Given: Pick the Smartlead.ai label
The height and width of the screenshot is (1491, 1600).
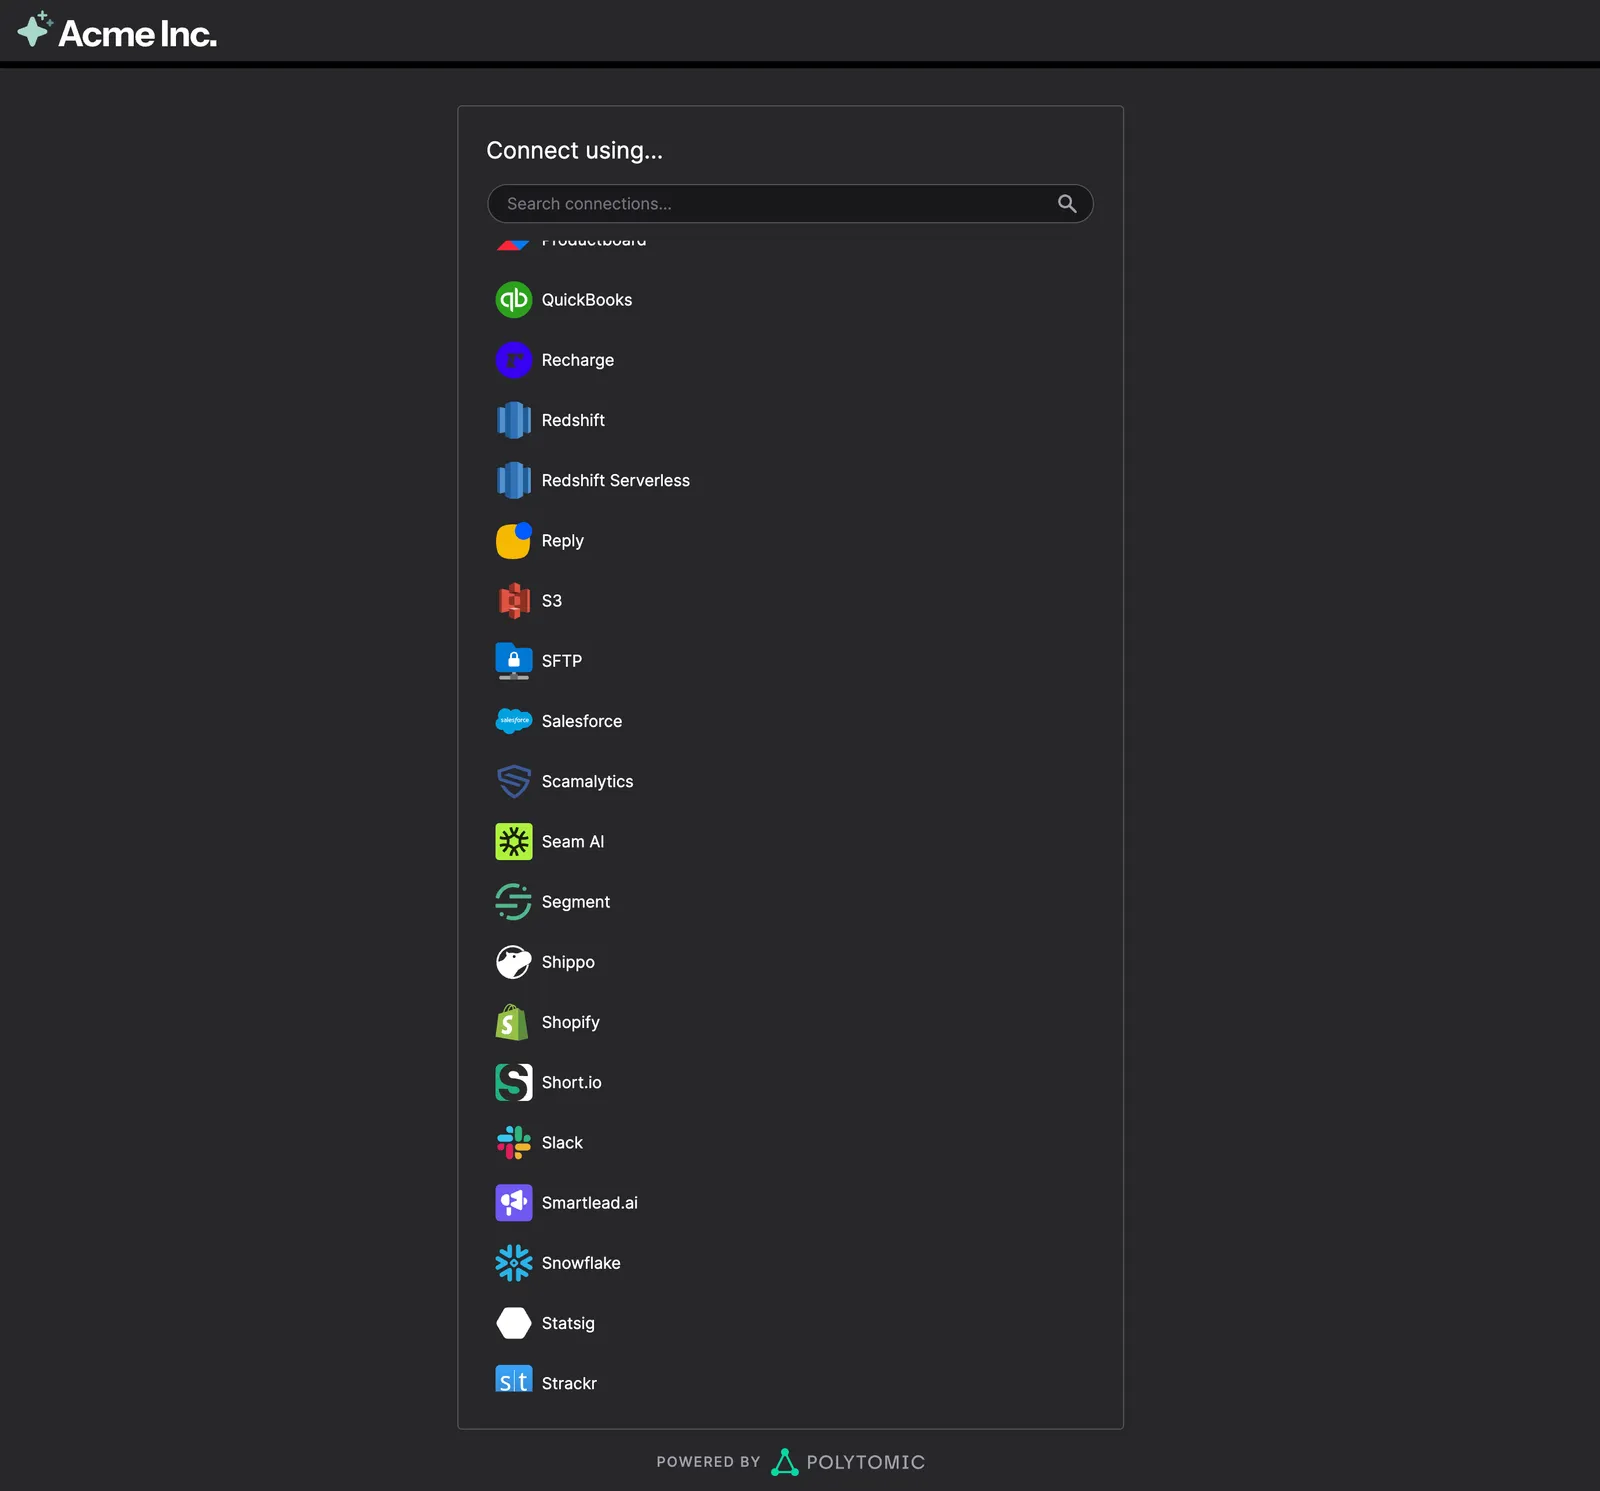Looking at the screenshot, I should (x=590, y=1203).
